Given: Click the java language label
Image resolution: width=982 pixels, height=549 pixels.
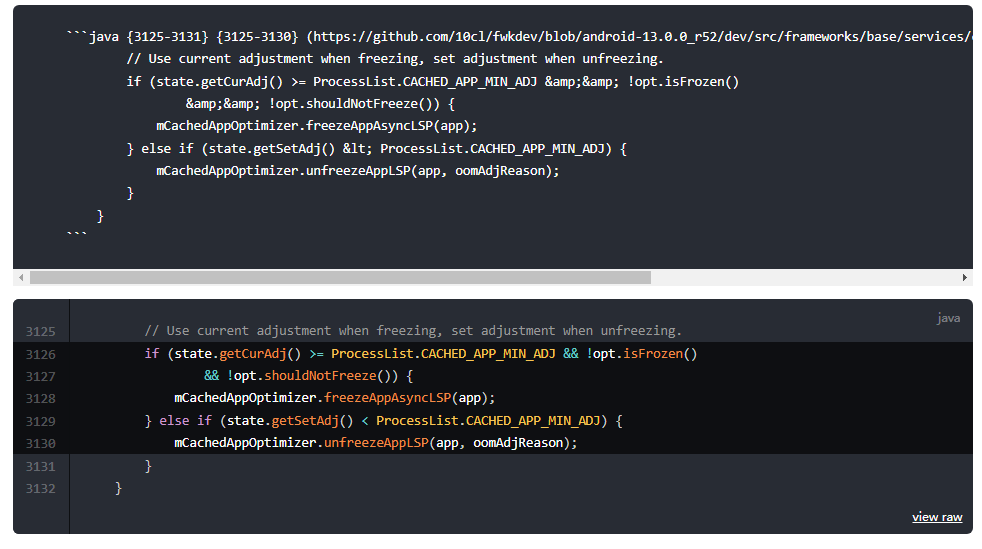Looking at the screenshot, I should point(948,318).
